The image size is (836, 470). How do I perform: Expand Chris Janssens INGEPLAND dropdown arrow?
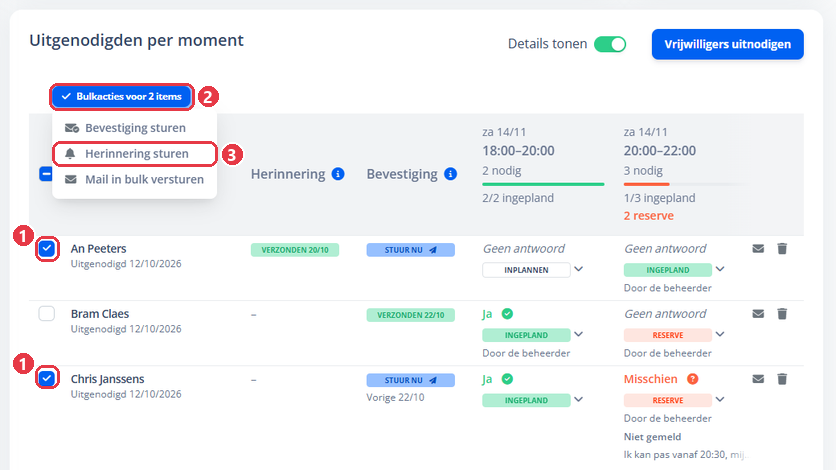click(x=578, y=399)
